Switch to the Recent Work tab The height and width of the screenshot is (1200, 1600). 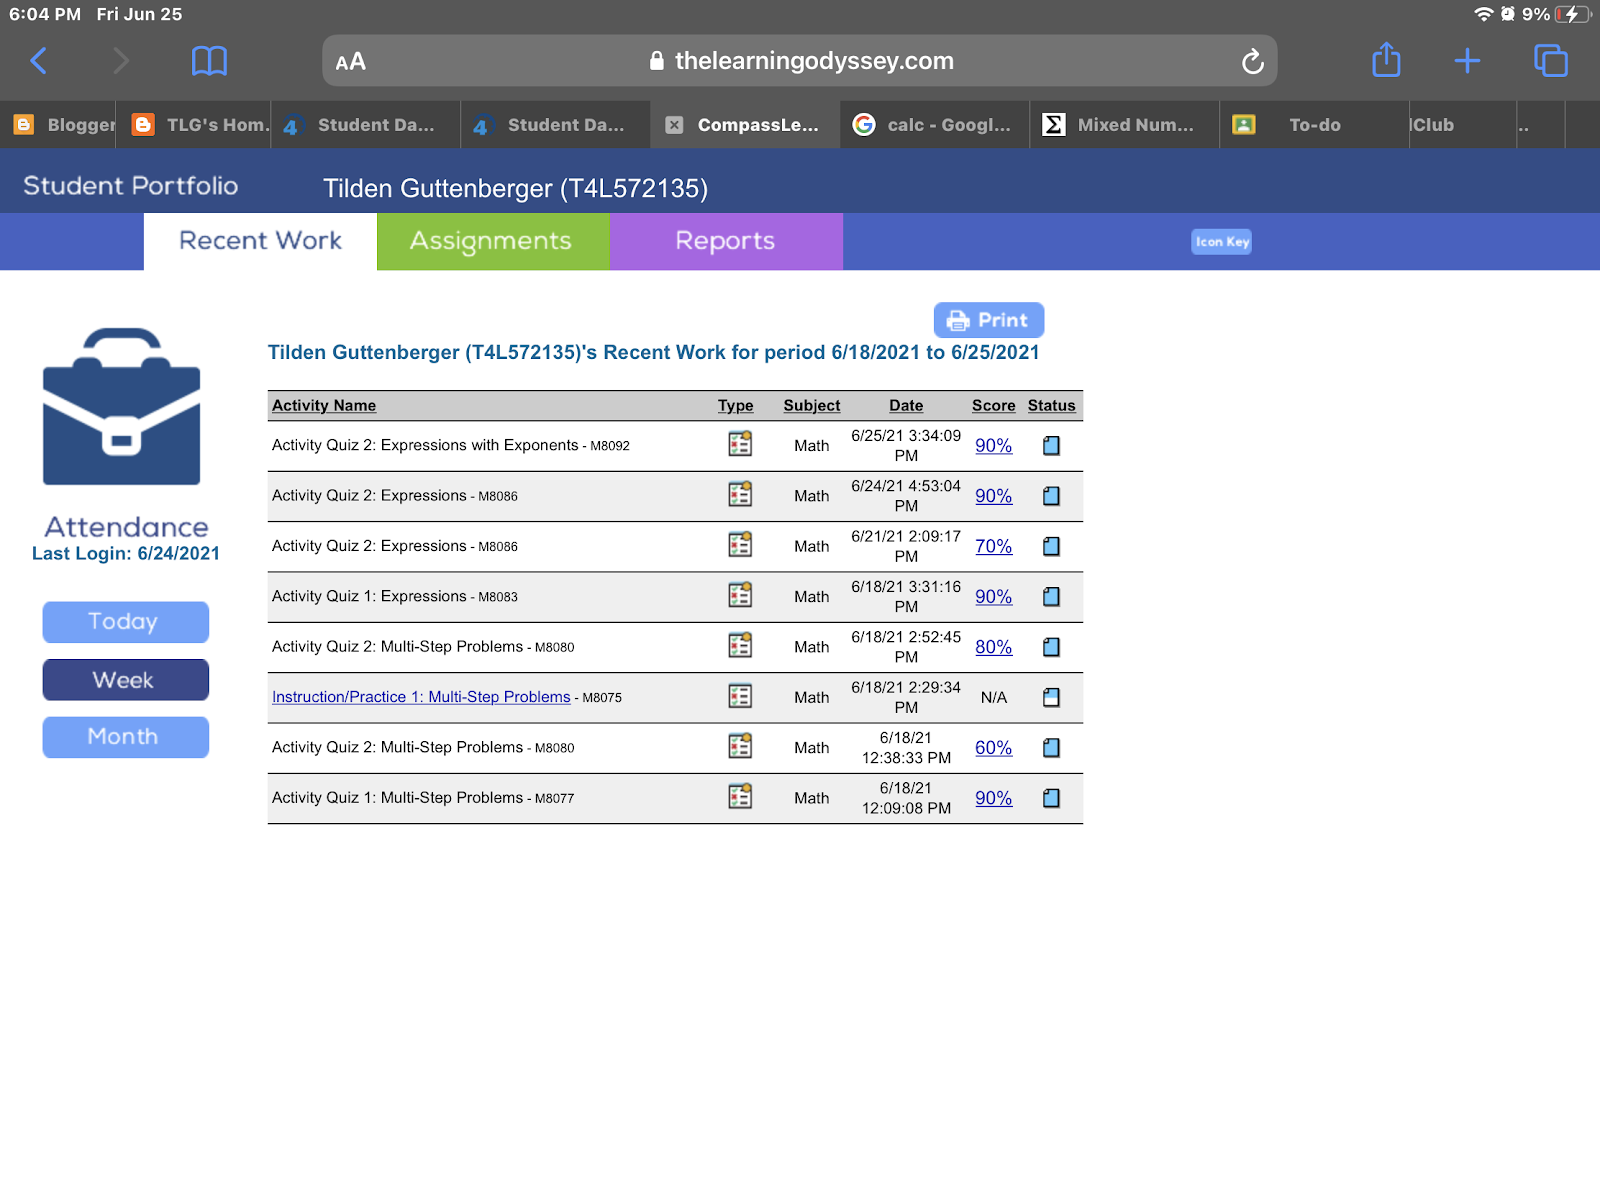[x=260, y=241]
